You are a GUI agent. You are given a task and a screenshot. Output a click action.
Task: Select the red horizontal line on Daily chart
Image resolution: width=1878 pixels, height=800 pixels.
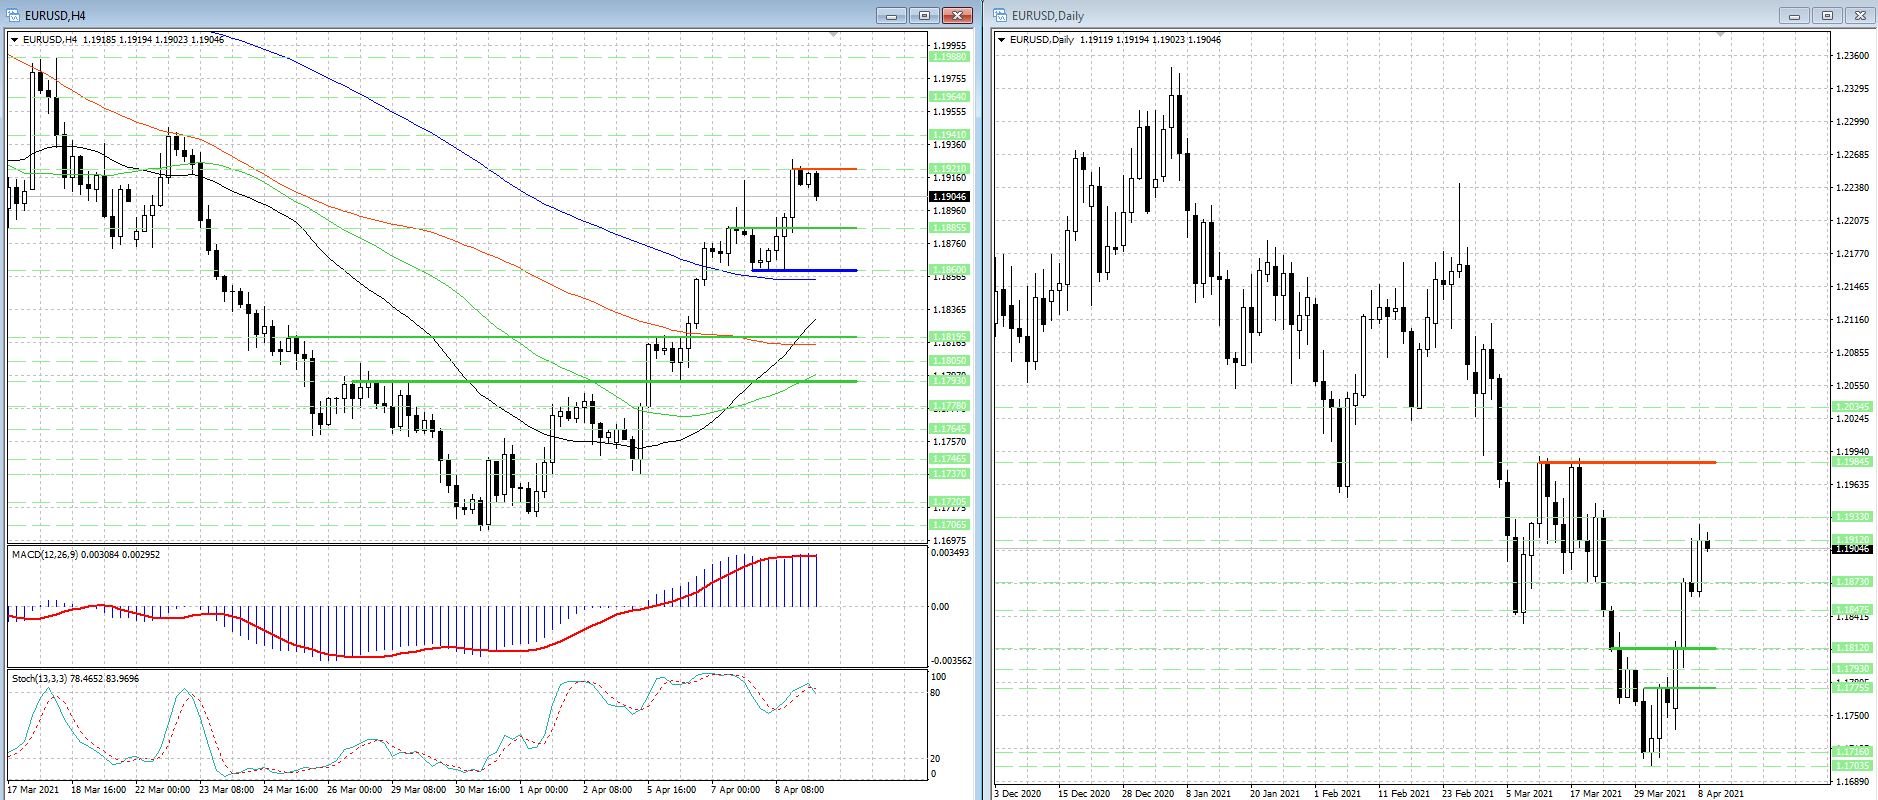point(1627,462)
